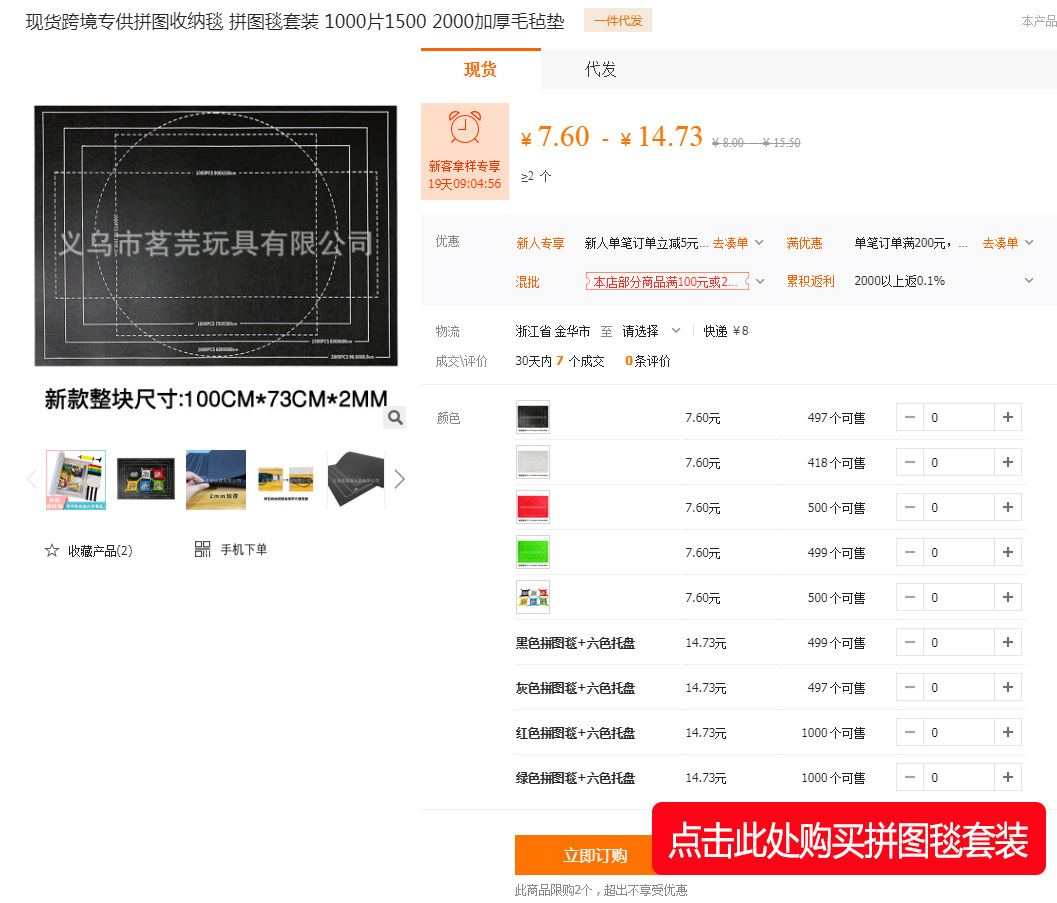Select the folded dark mat thumbnail

click(x=355, y=479)
